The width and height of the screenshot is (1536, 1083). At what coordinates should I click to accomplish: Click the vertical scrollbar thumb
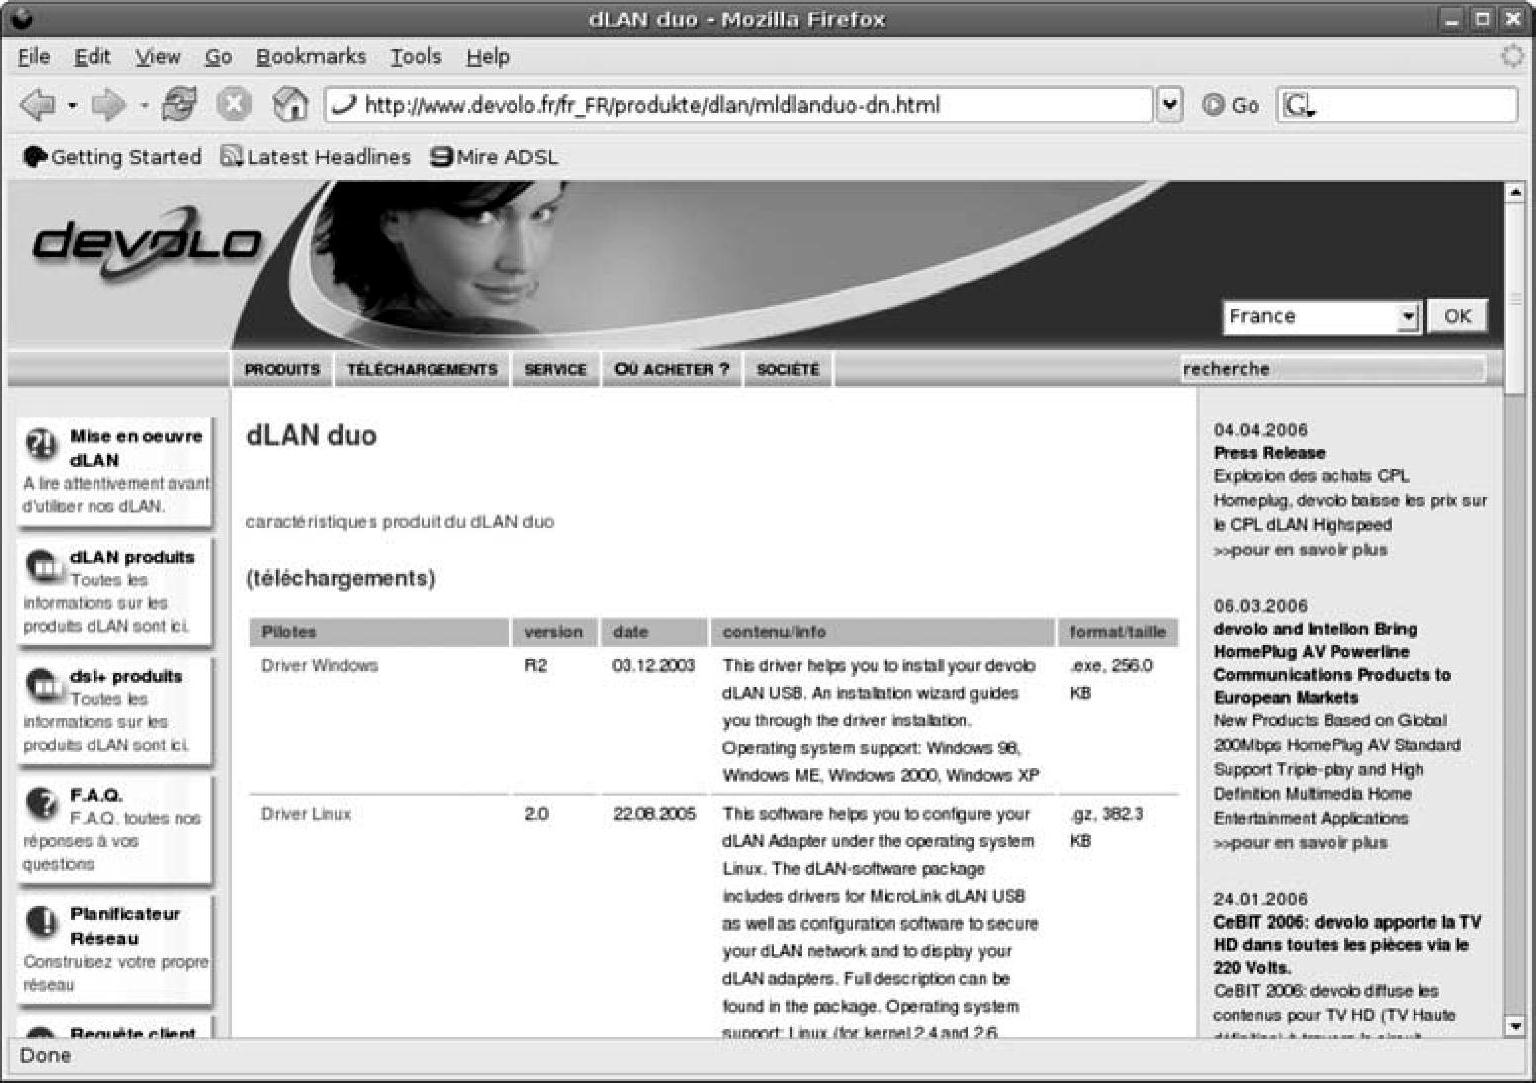1515,298
